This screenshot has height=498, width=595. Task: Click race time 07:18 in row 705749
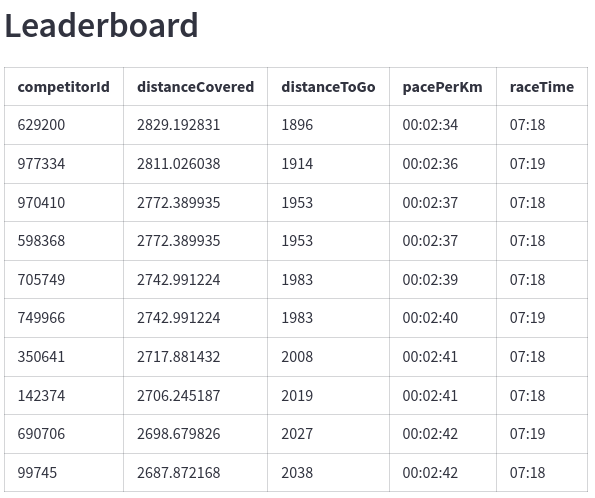pyautogui.click(x=527, y=280)
